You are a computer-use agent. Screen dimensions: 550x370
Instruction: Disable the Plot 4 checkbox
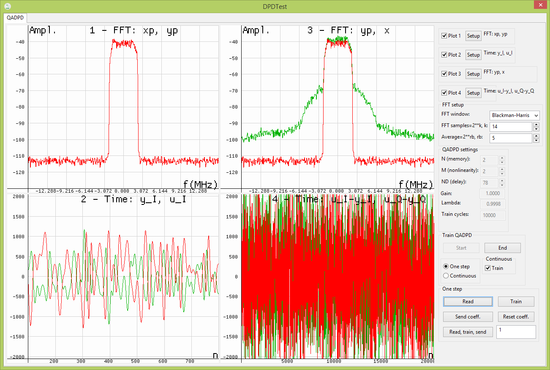coord(444,93)
